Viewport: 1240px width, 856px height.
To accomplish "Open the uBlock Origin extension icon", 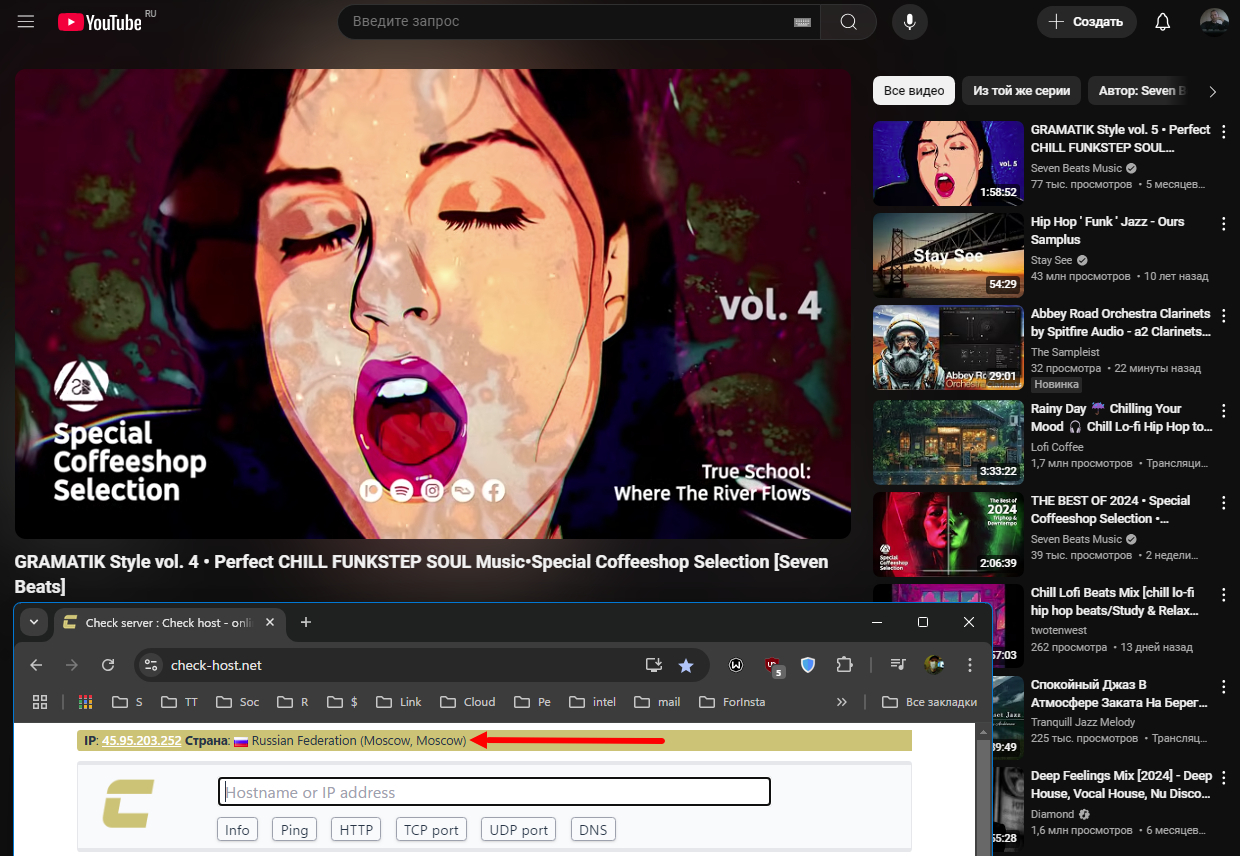I will coord(772,665).
